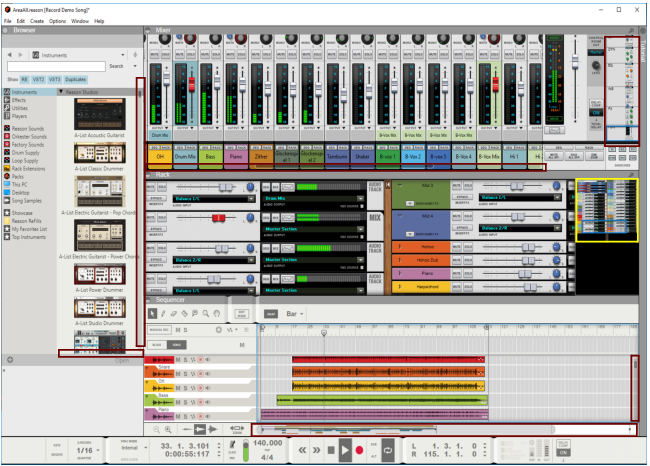650x466 pixels.
Task: Click the Manual Rec button
Action: point(159,330)
